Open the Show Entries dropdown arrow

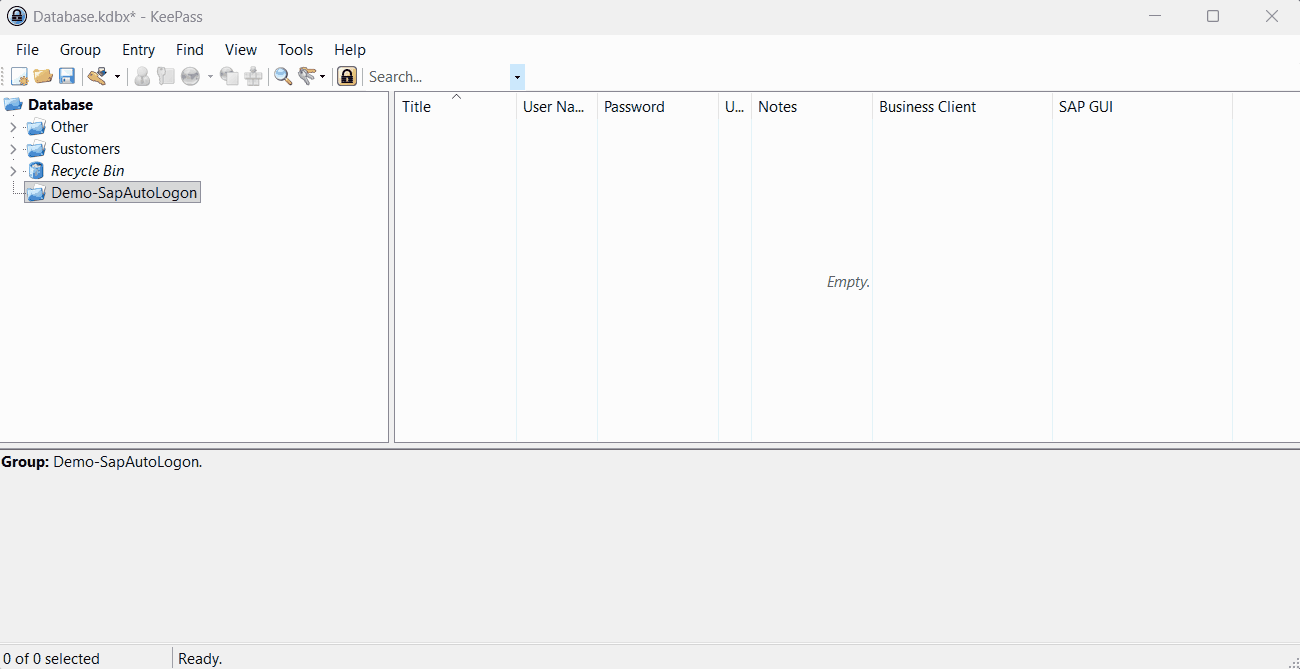322,76
